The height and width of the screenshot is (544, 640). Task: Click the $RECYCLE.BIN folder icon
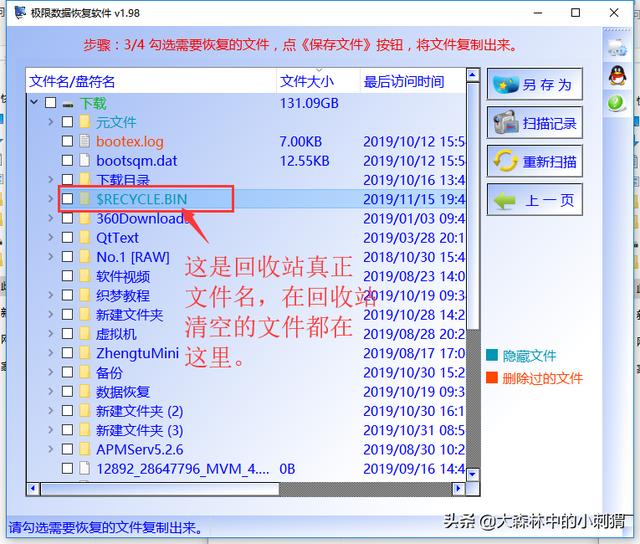click(x=84, y=199)
